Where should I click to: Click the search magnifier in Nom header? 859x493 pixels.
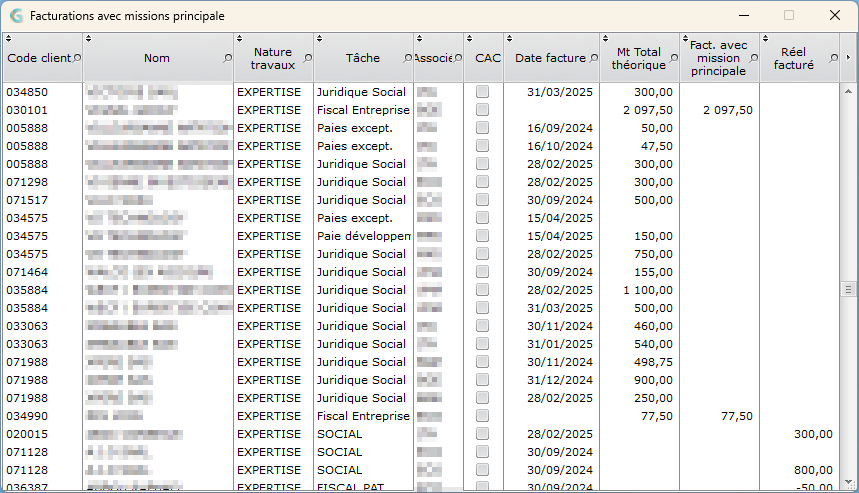[x=227, y=58]
